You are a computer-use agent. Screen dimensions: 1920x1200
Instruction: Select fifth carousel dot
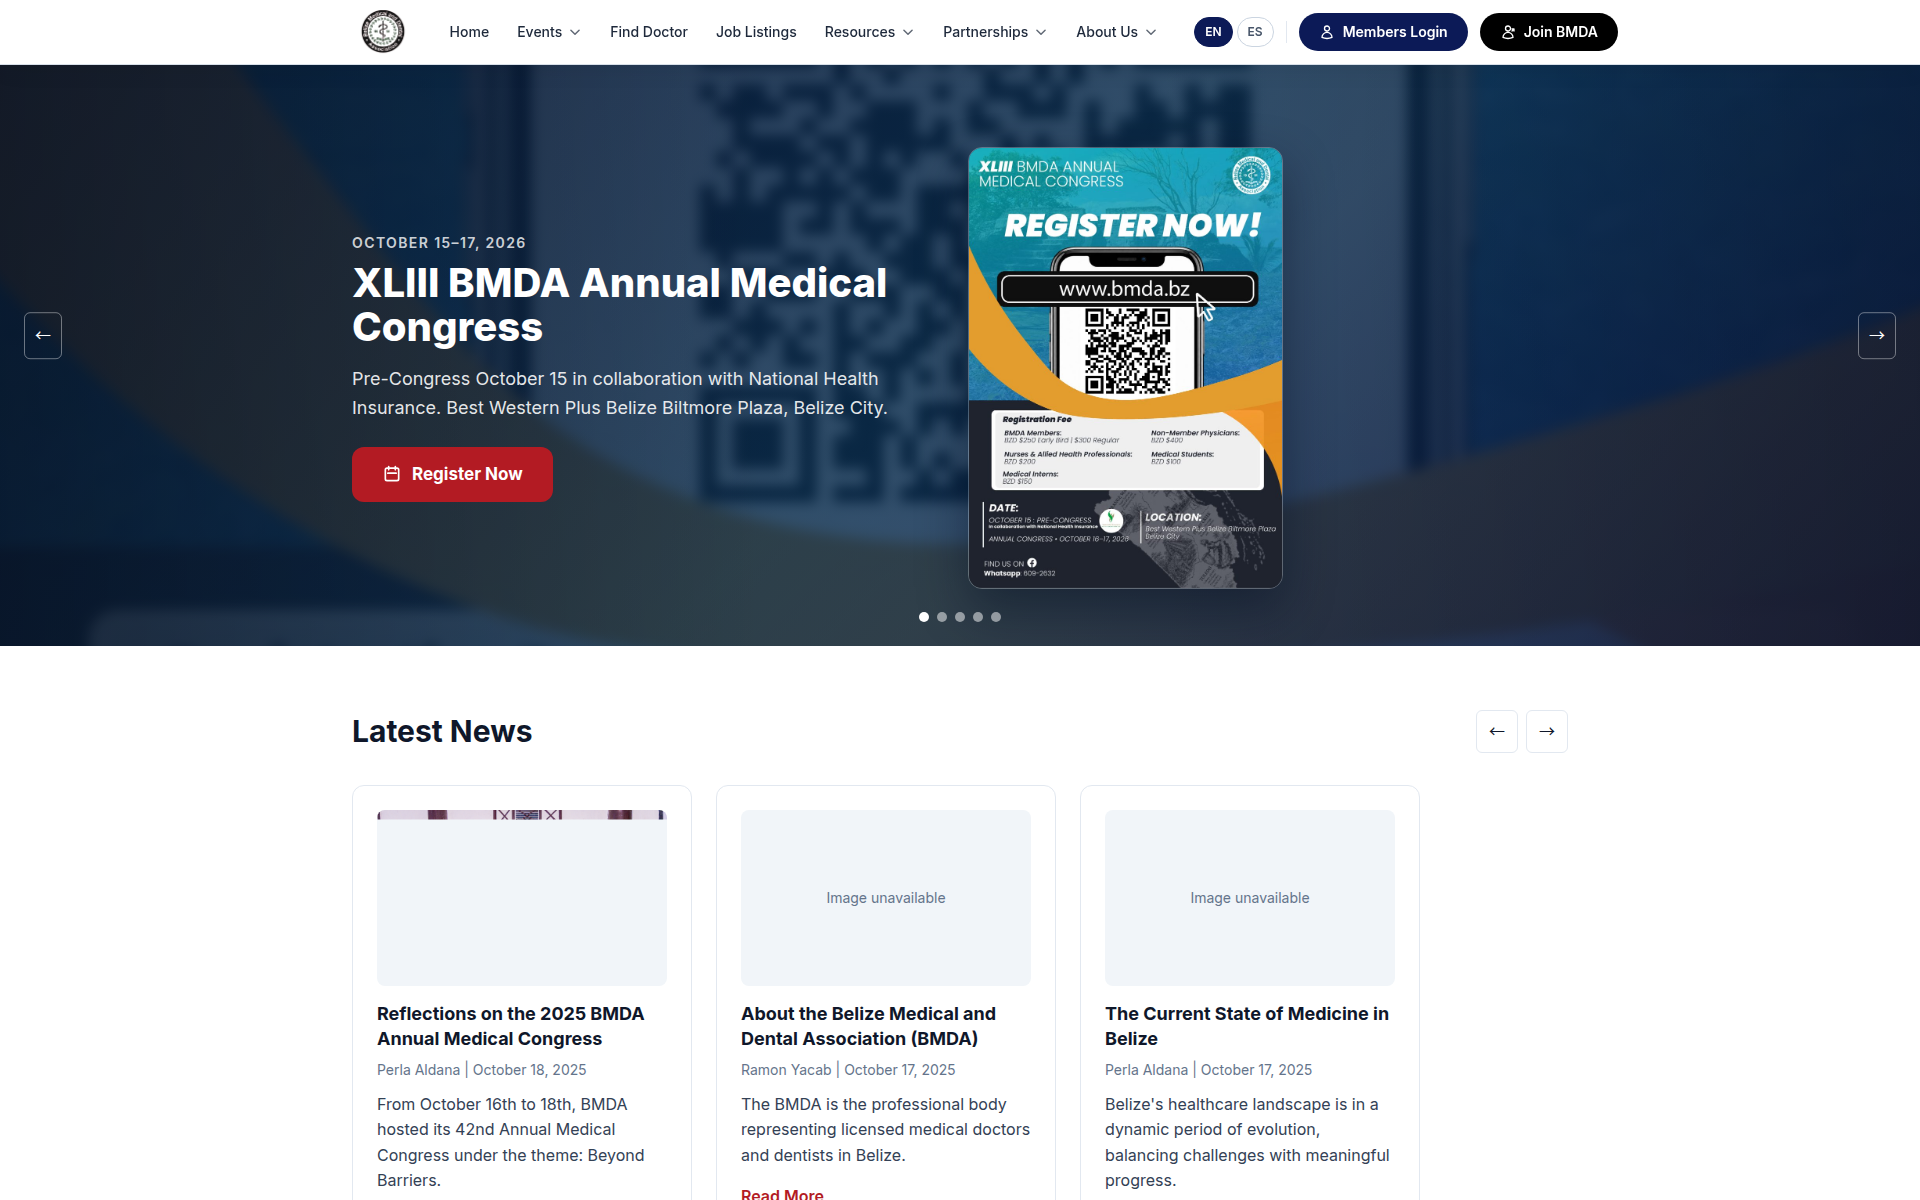pos(996,617)
